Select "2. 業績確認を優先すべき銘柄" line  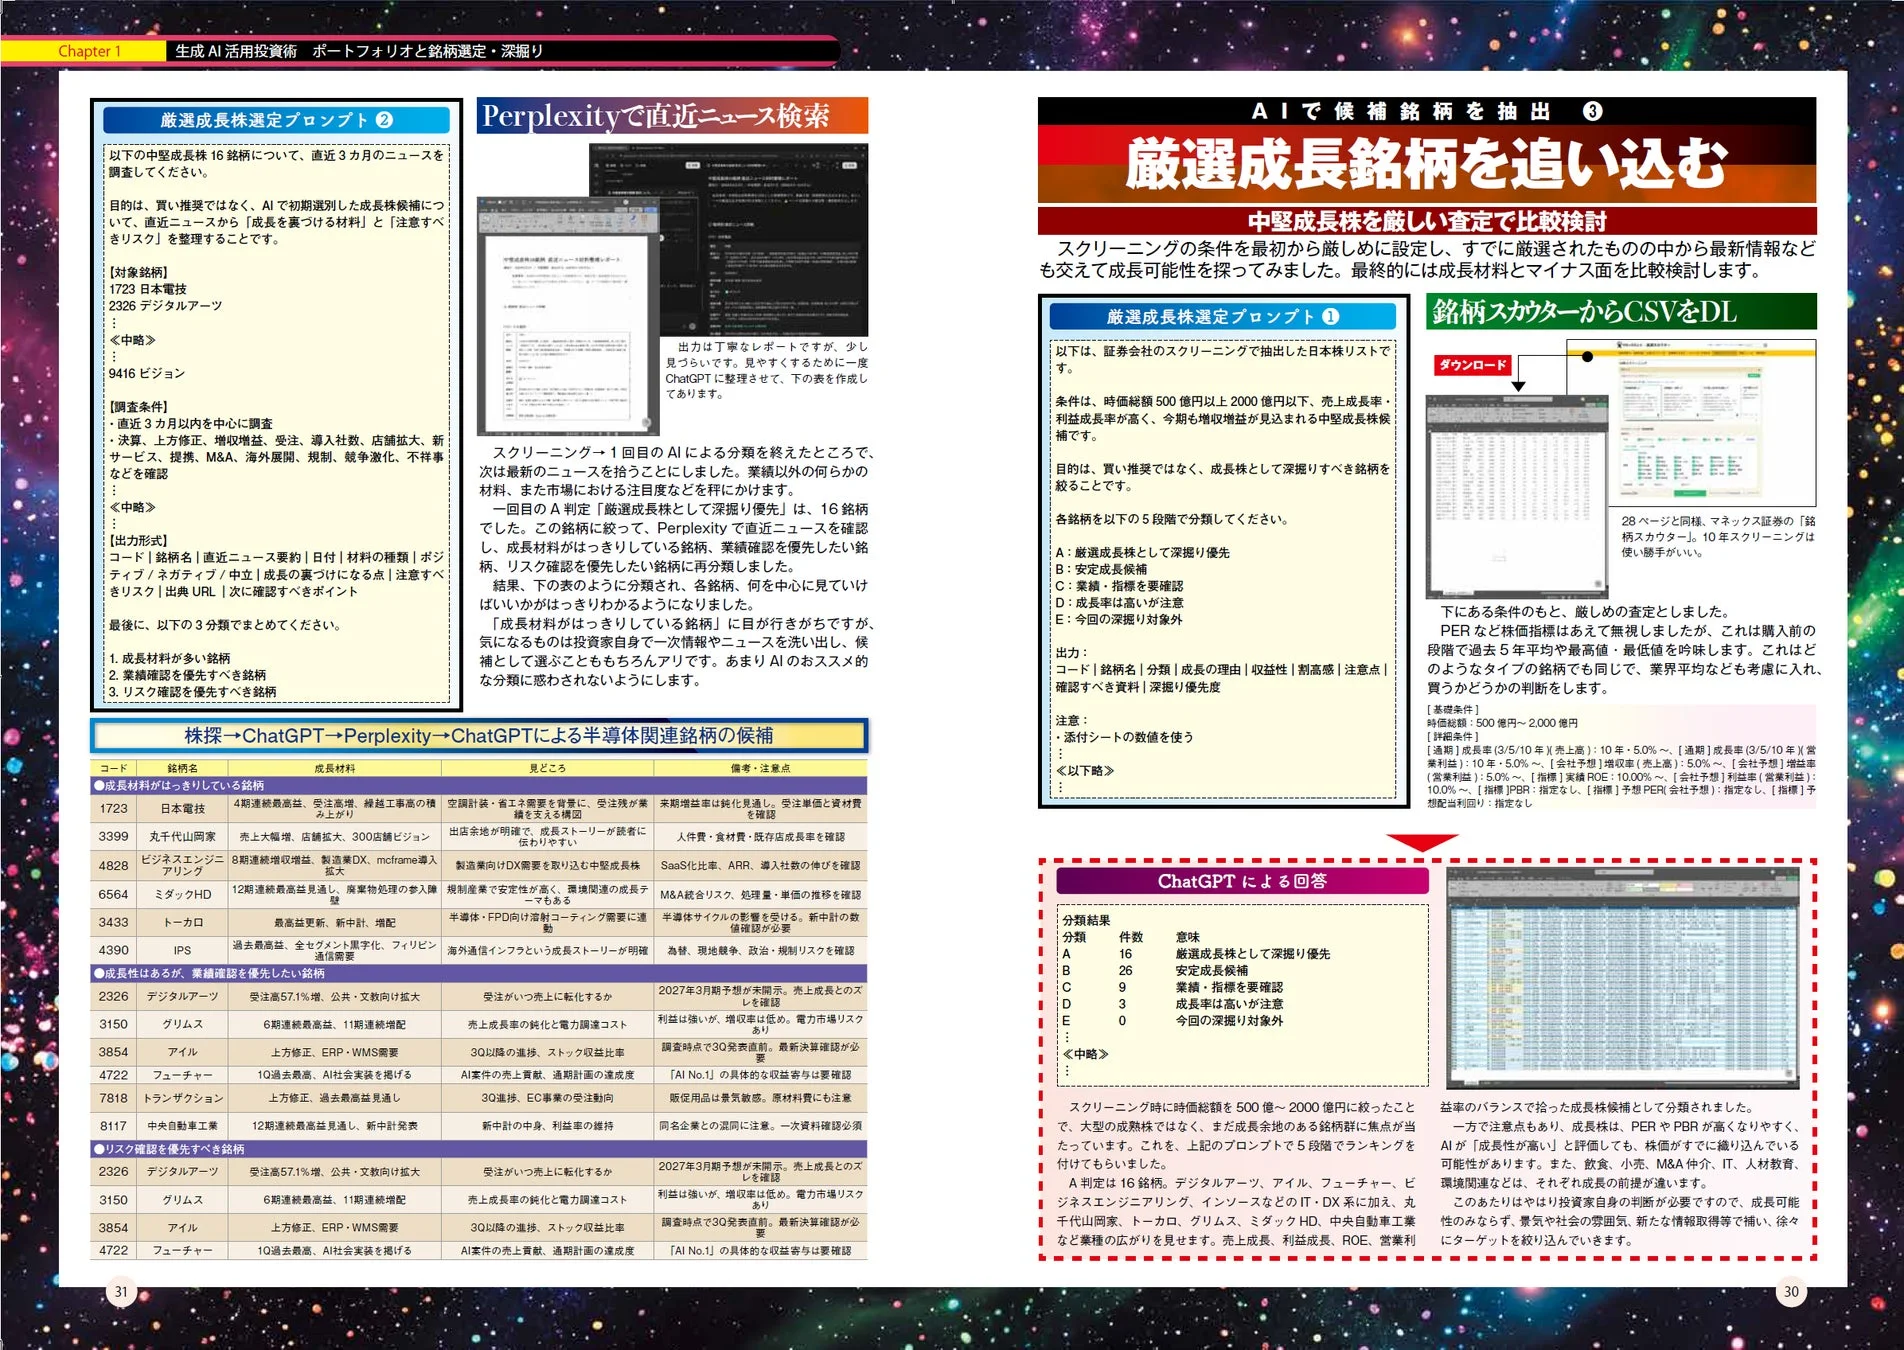click(x=188, y=675)
